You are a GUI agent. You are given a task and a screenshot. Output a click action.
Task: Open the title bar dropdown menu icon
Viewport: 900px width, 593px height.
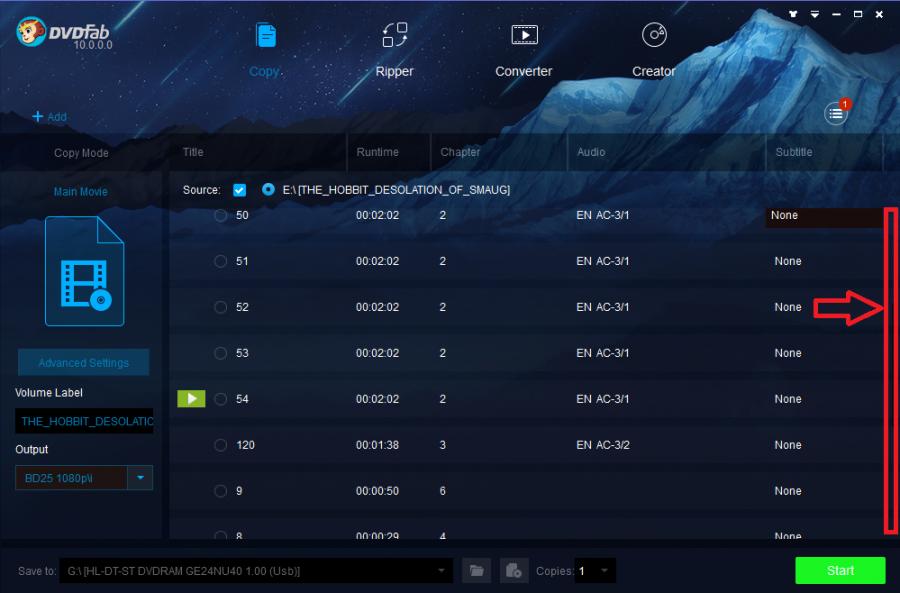click(x=814, y=14)
